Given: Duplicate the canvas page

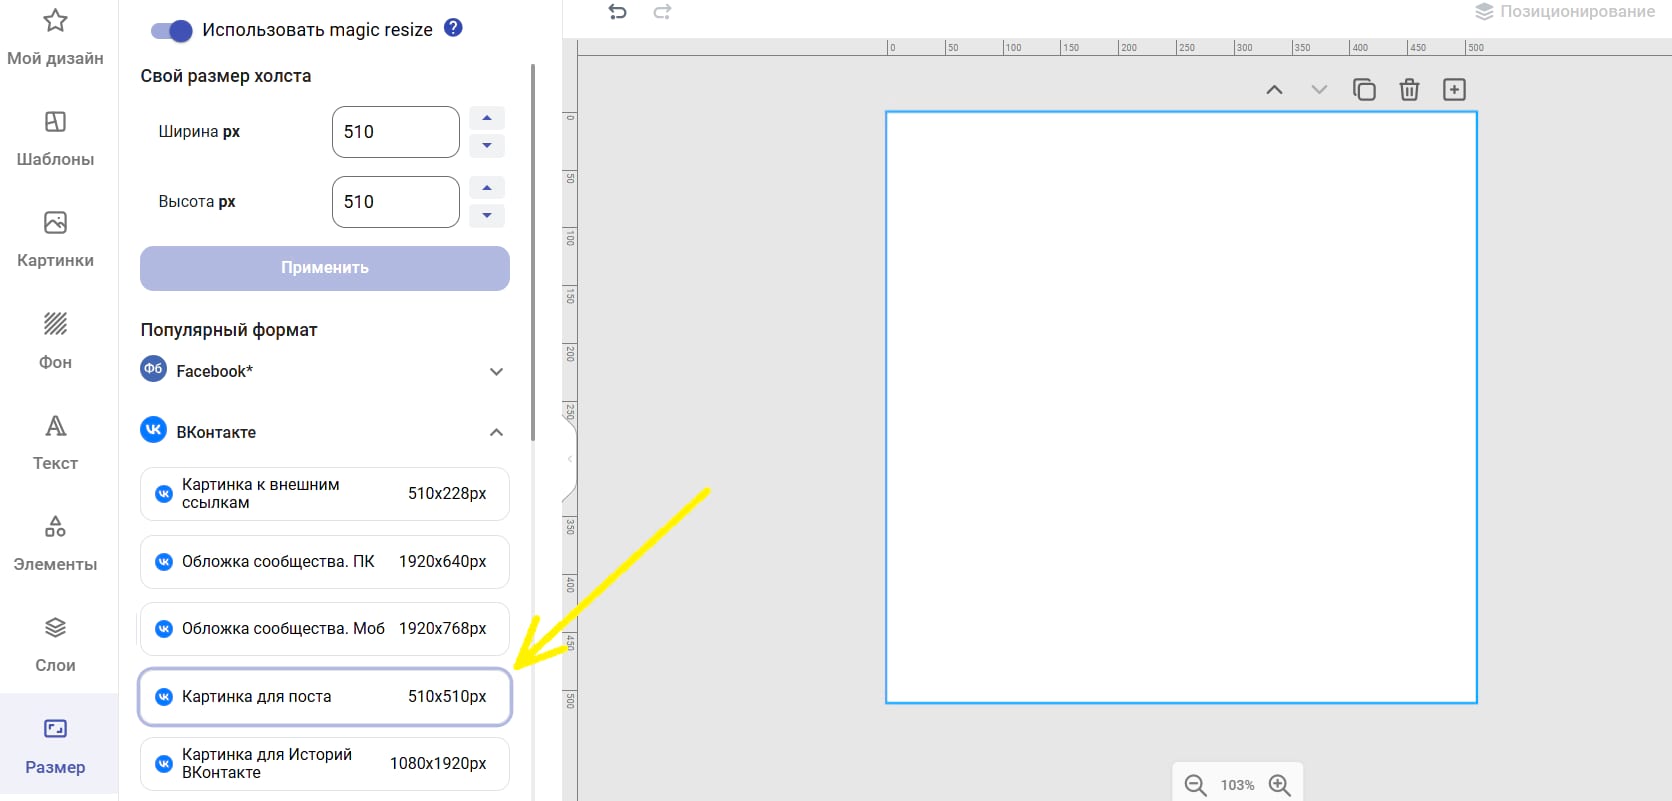Looking at the screenshot, I should coord(1364,90).
